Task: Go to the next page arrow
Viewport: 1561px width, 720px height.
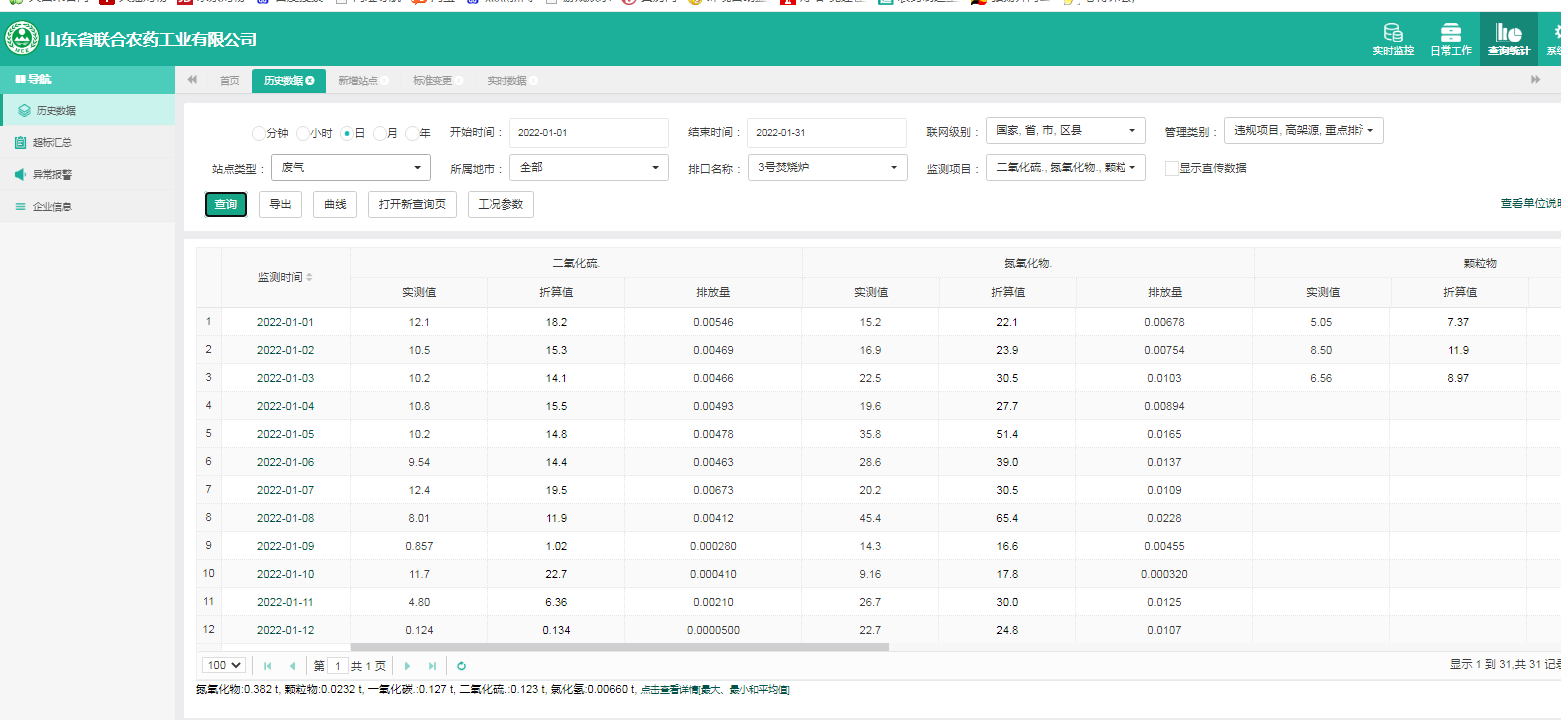Action: (x=407, y=666)
